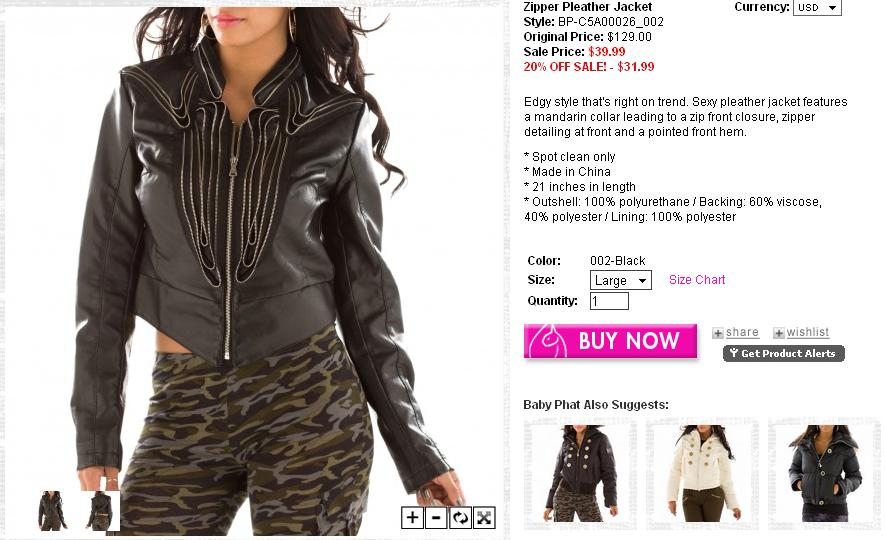The width and height of the screenshot is (885, 540).
Task: Open the suggested white puffer jacket
Action: click(x=703, y=474)
